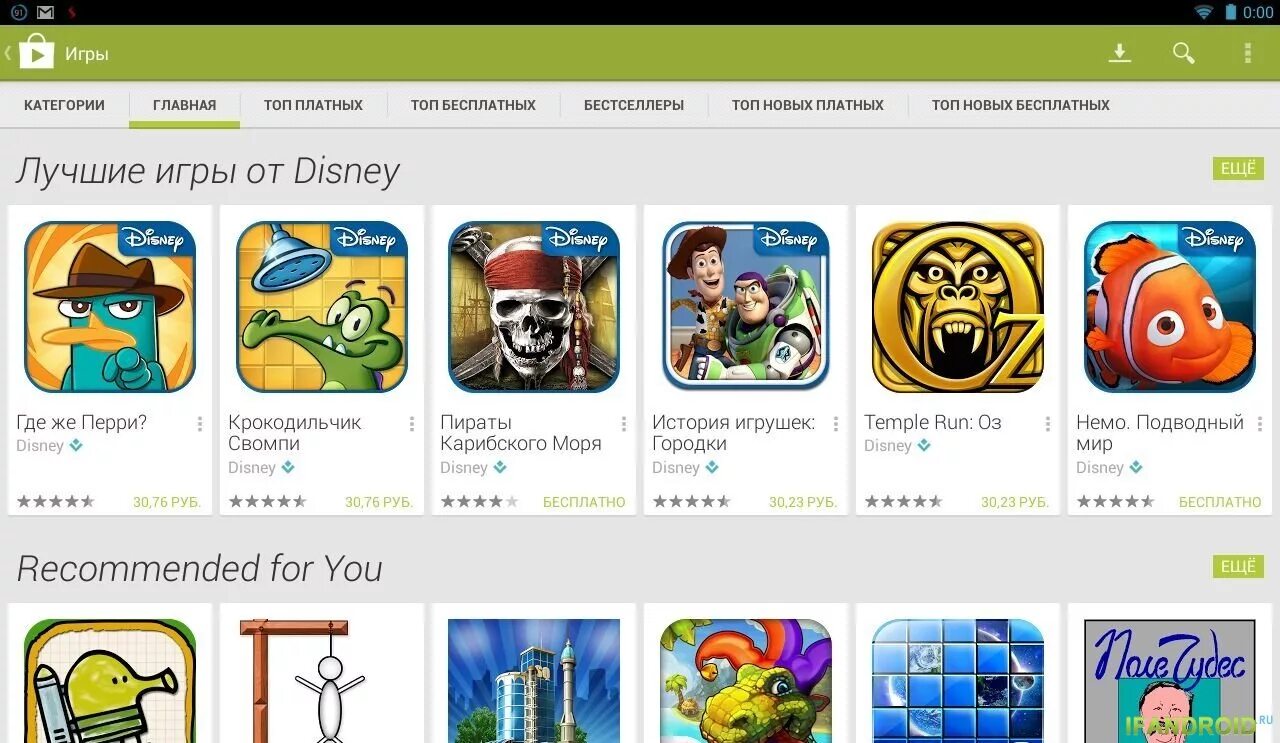The image size is (1280, 743).
Task: Open the Temple Run: Оз app icon
Action: pos(958,307)
